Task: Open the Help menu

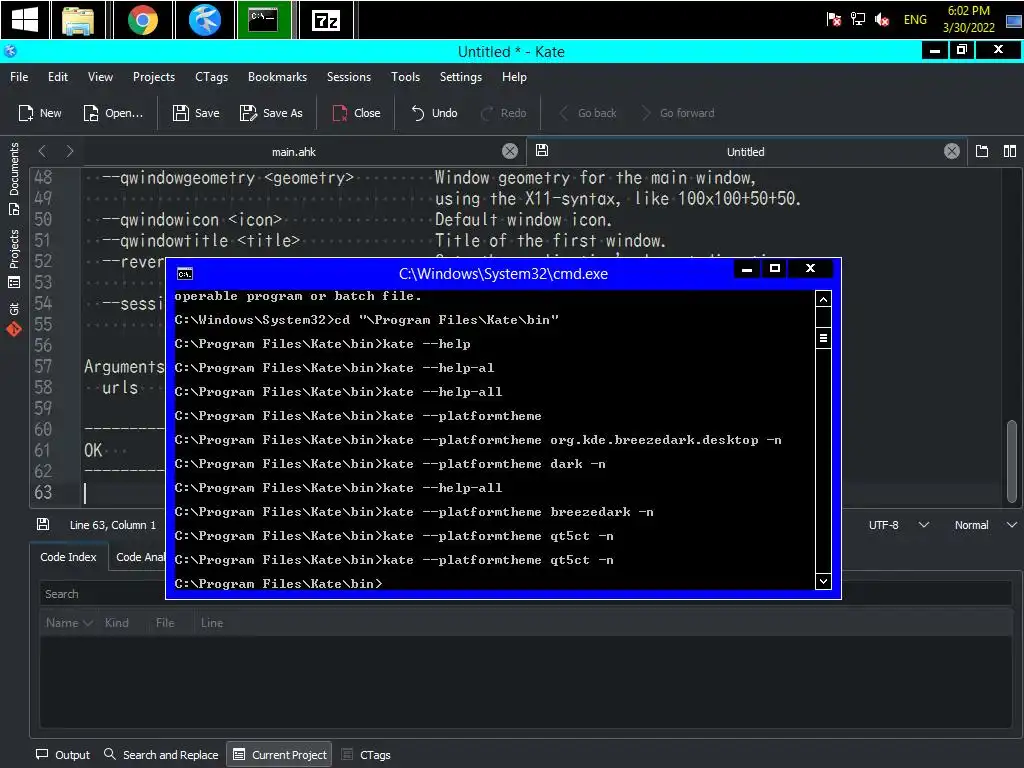Action: coord(514,76)
